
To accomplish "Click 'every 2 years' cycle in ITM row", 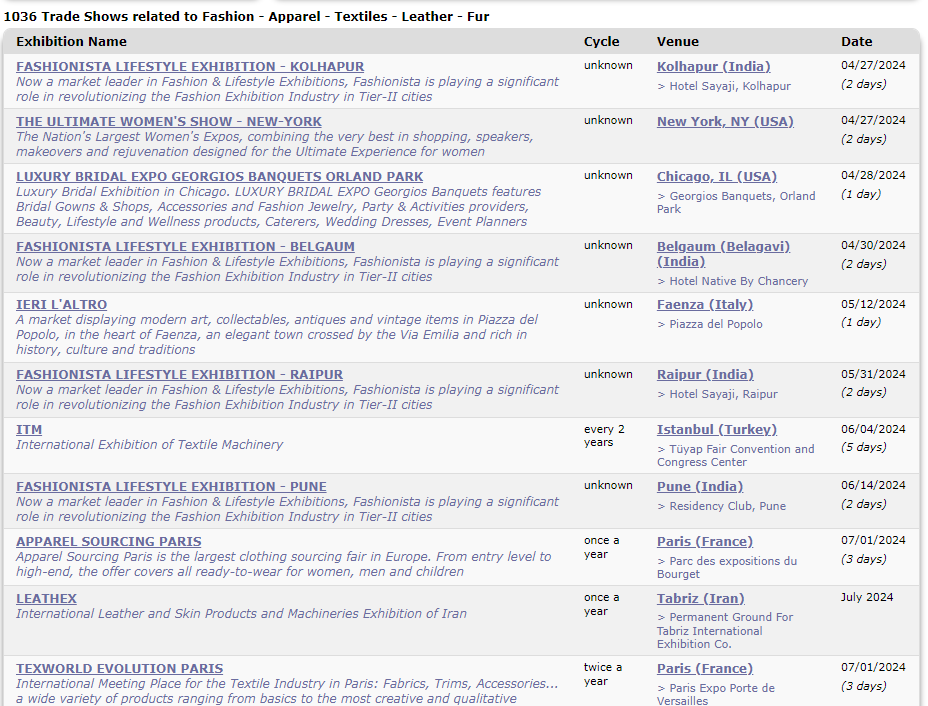I will [x=604, y=436].
